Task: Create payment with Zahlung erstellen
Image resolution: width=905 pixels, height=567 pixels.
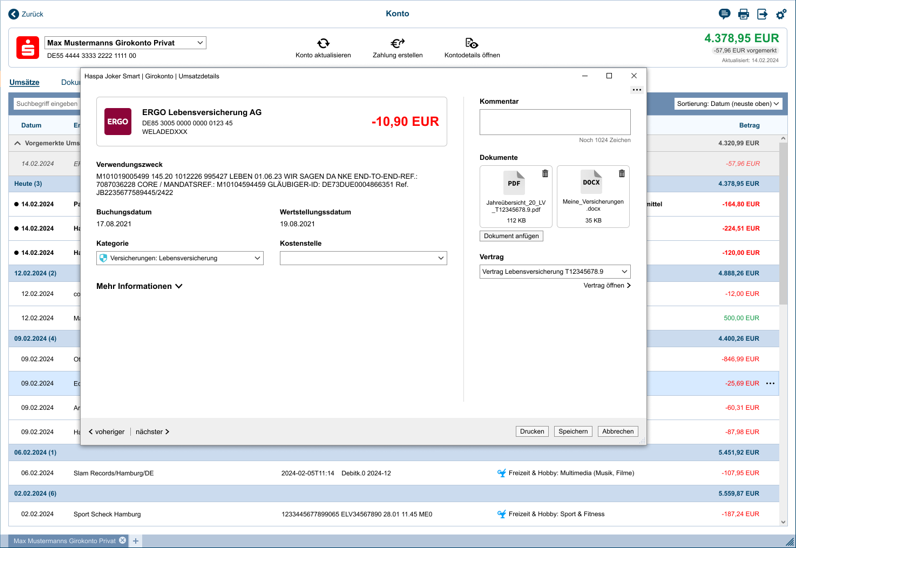Action: coord(398,48)
